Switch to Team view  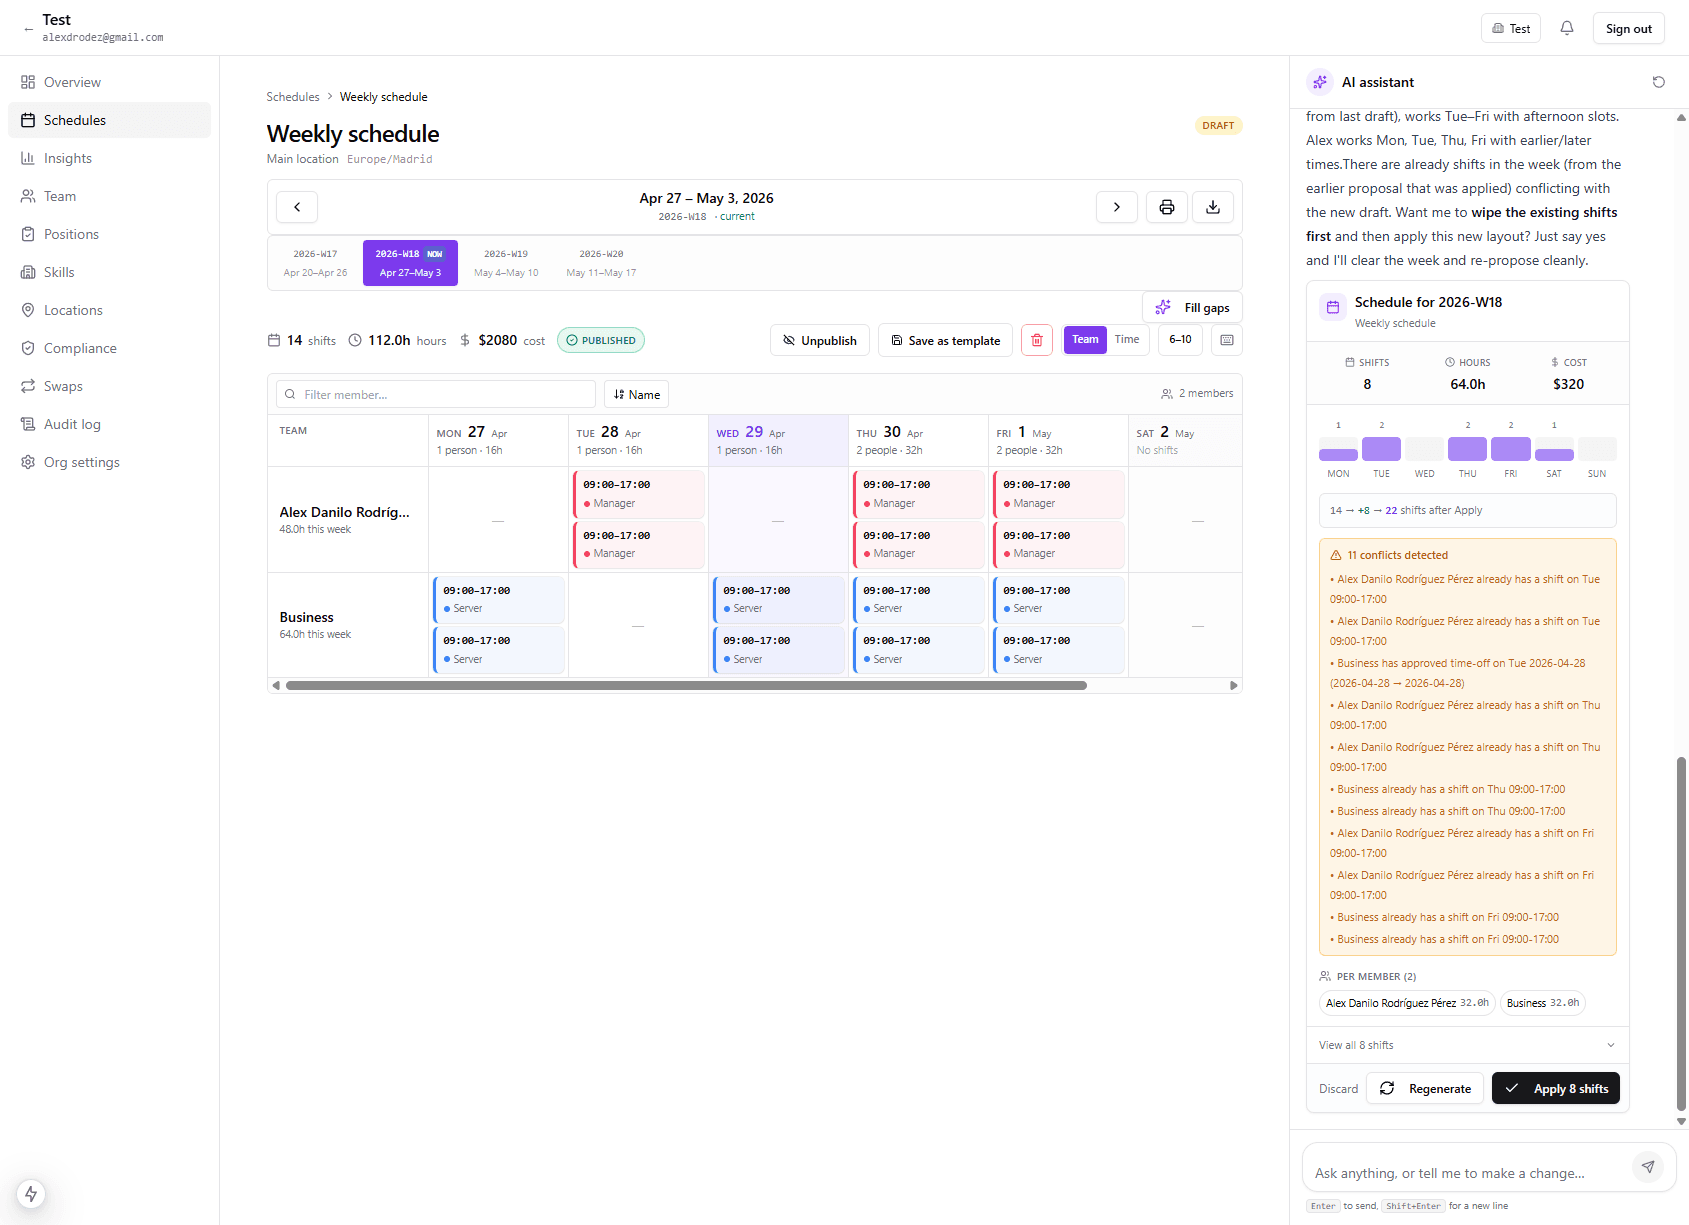coord(1085,340)
